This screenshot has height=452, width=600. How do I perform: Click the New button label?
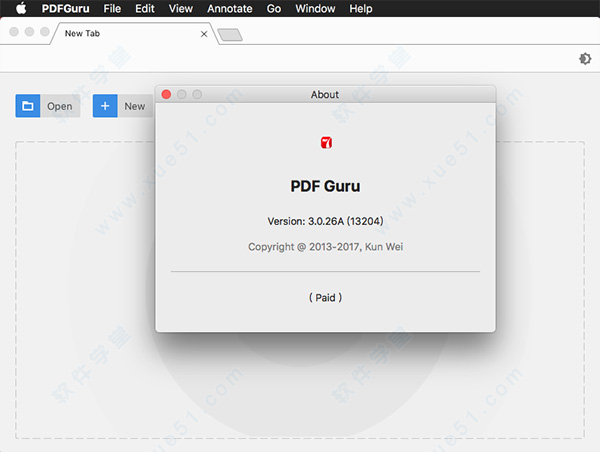pos(135,106)
